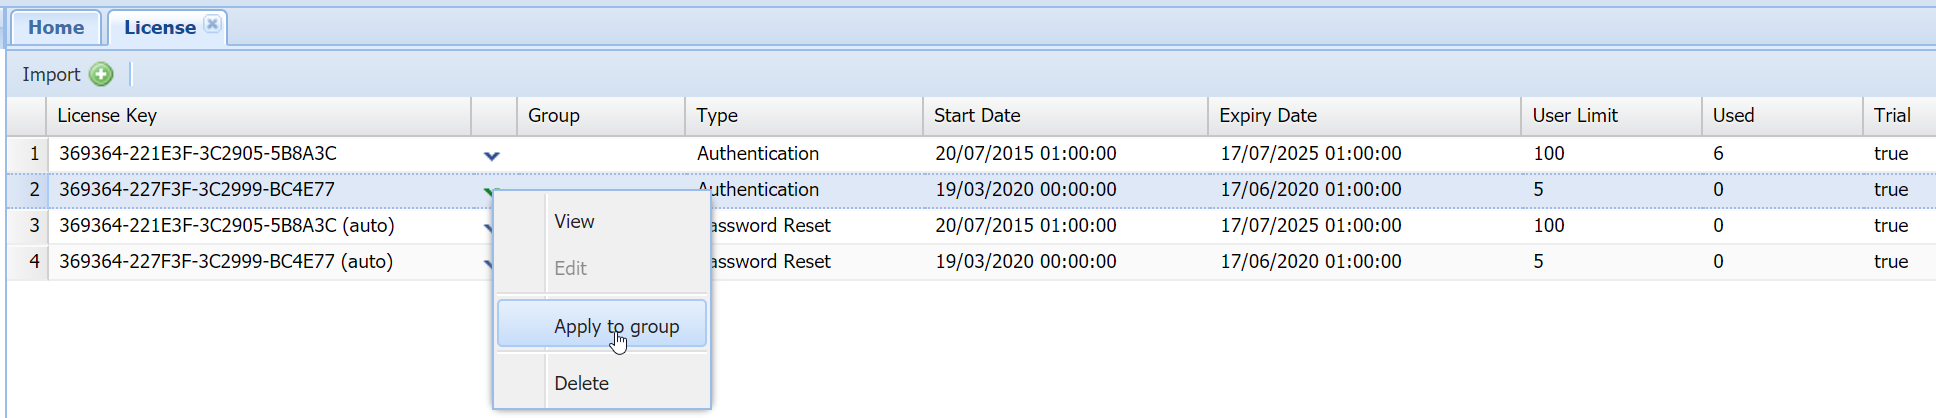Switch to the Home tab
Screen dimensions: 1936x418
pyautogui.click(x=56, y=28)
